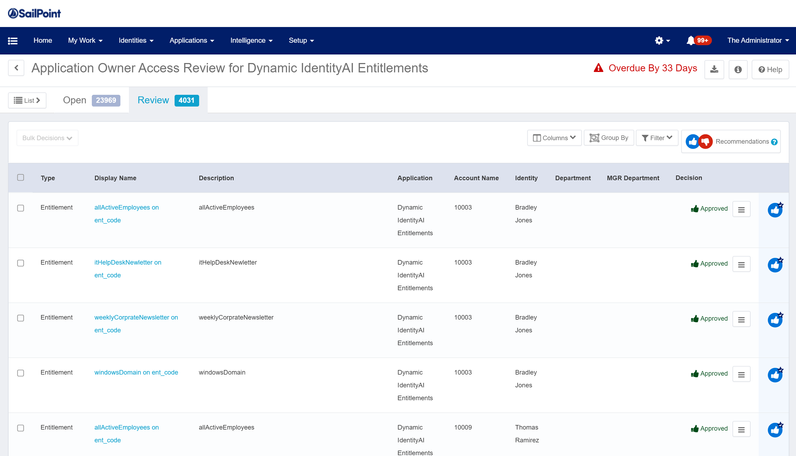796x456 pixels.
Task: Expand The Administrator user menu
Action: (757, 41)
